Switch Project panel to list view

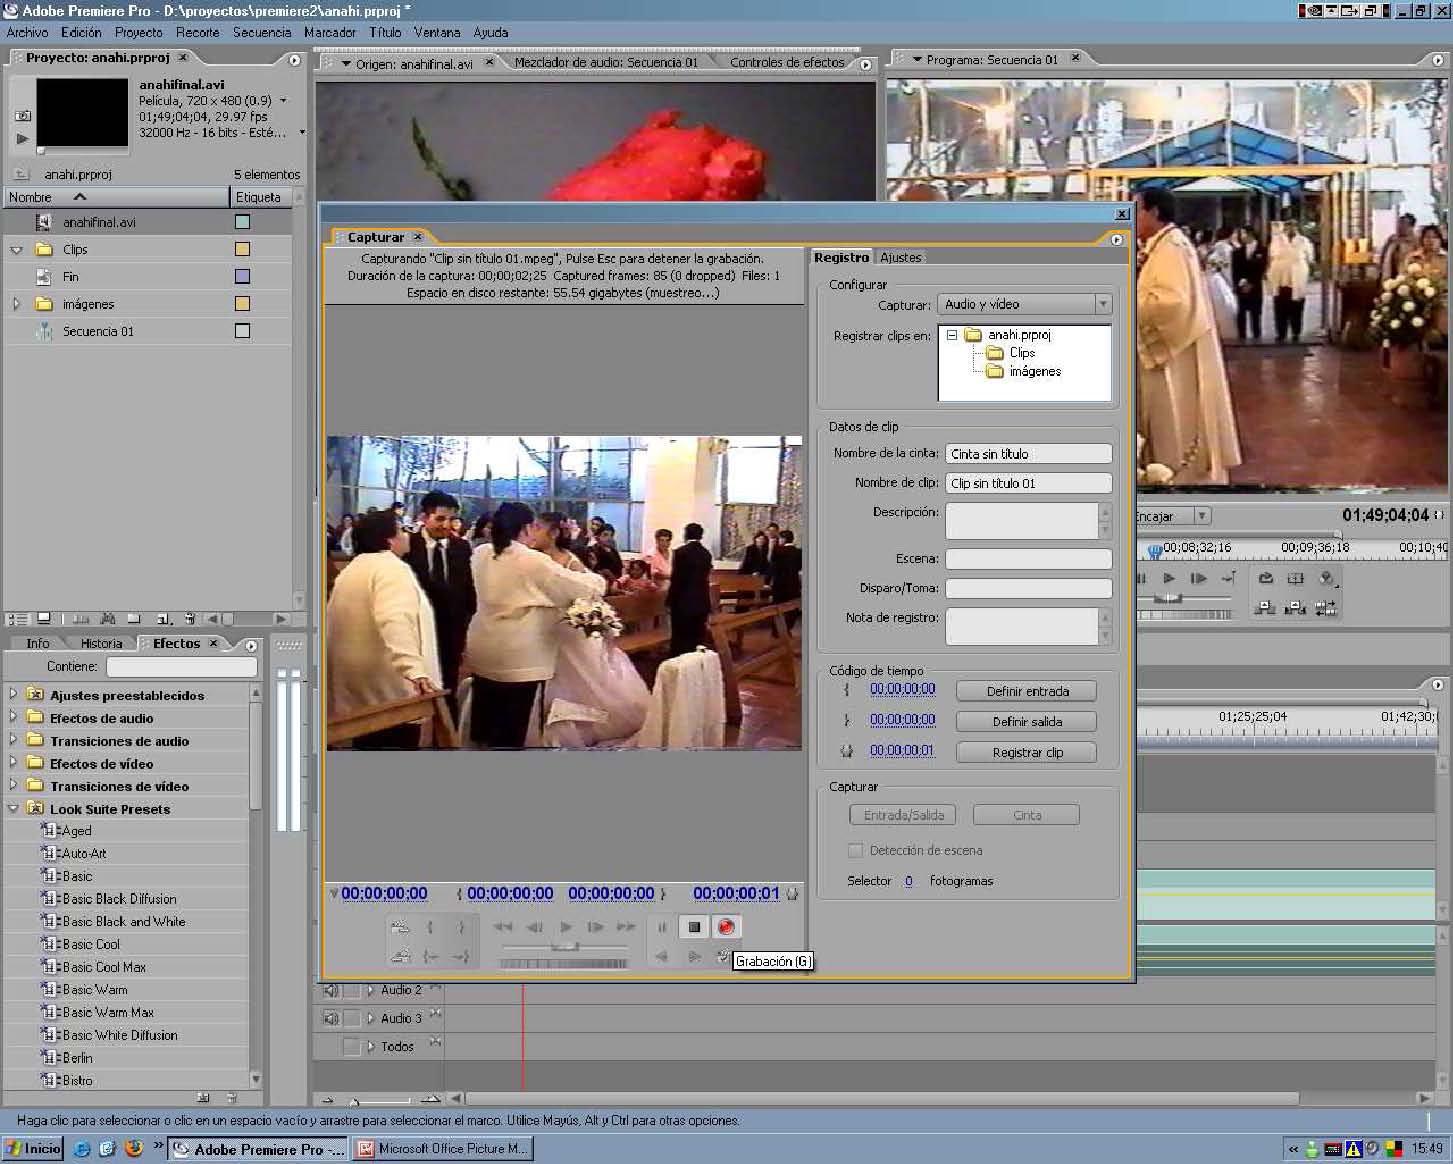click(x=18, y=619)
